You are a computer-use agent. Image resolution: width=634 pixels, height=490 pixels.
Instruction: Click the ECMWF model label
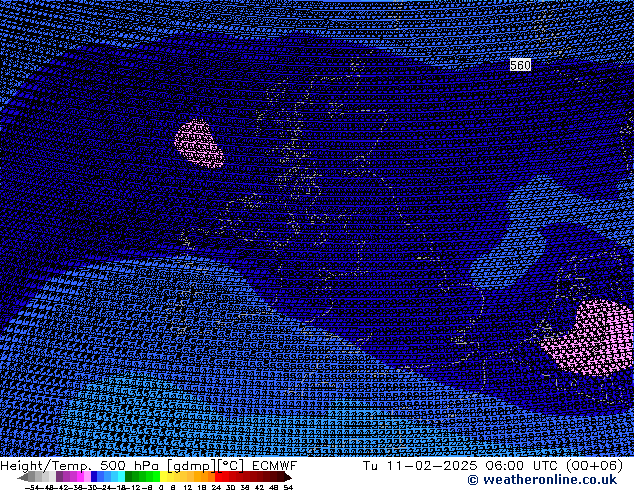[x=275, y=466]
